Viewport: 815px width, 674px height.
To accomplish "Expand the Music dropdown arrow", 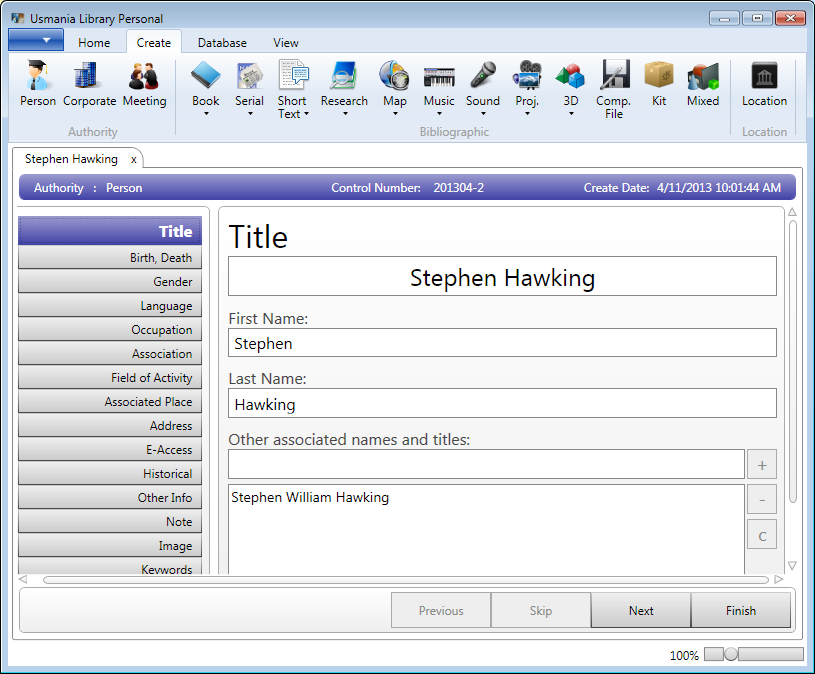I will (x=439, y=113).
